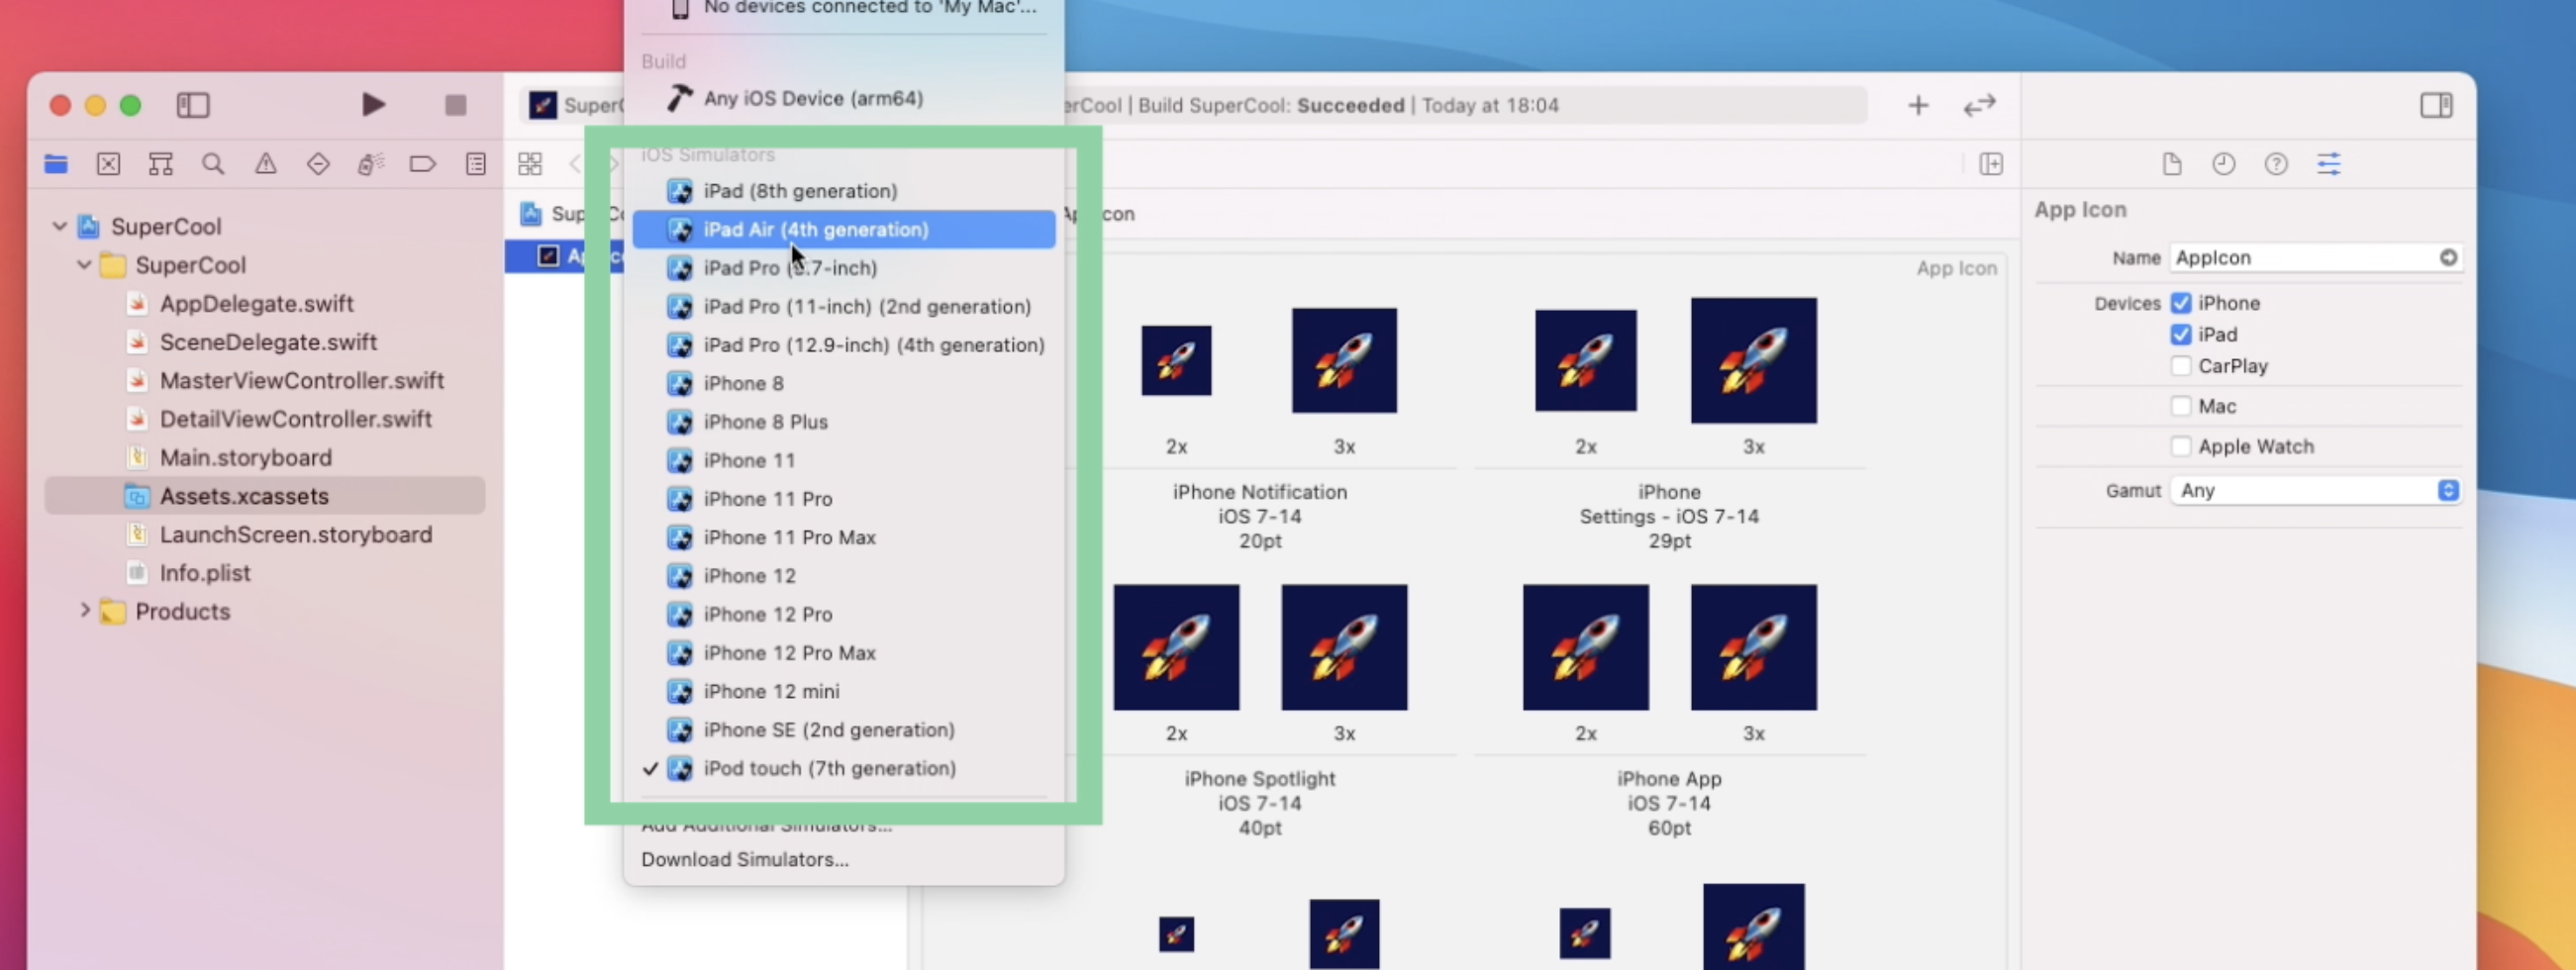Choose iPhone 11 Pro simulator
This screenshot has height=970, width=2576.
click(x=844, y=499)
